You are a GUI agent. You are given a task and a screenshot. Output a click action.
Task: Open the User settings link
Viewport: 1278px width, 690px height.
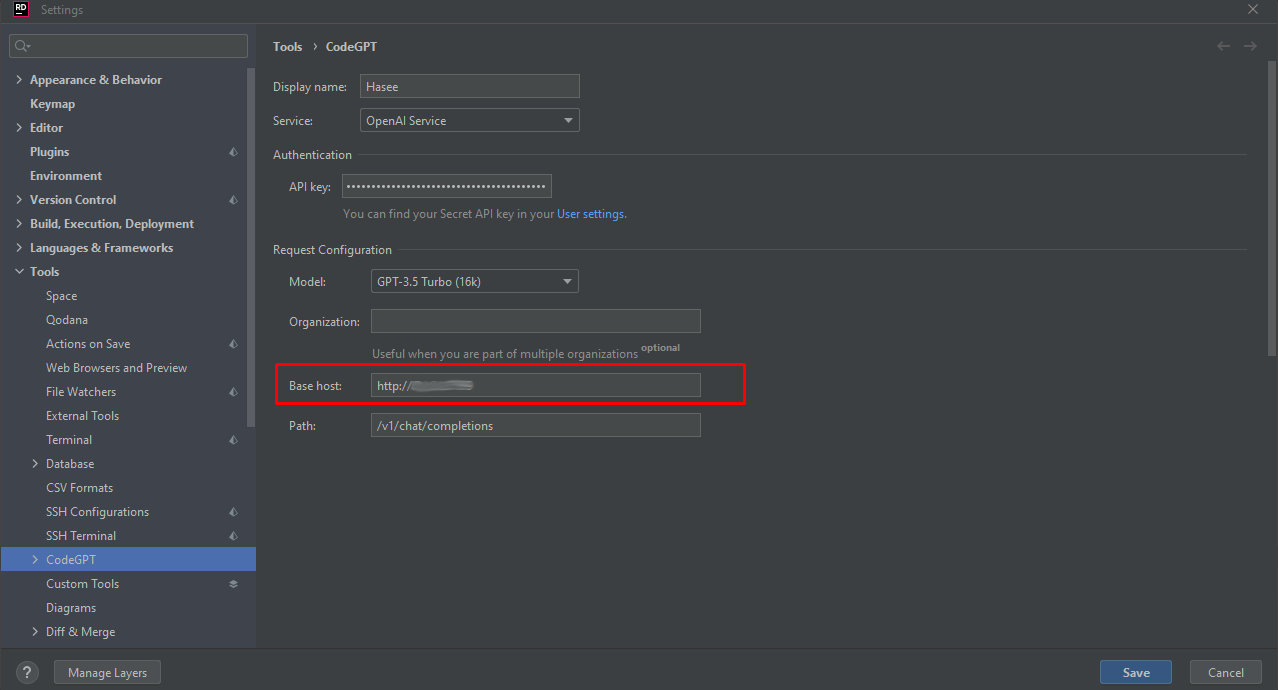pyautogui.click(x=591, y=214)
